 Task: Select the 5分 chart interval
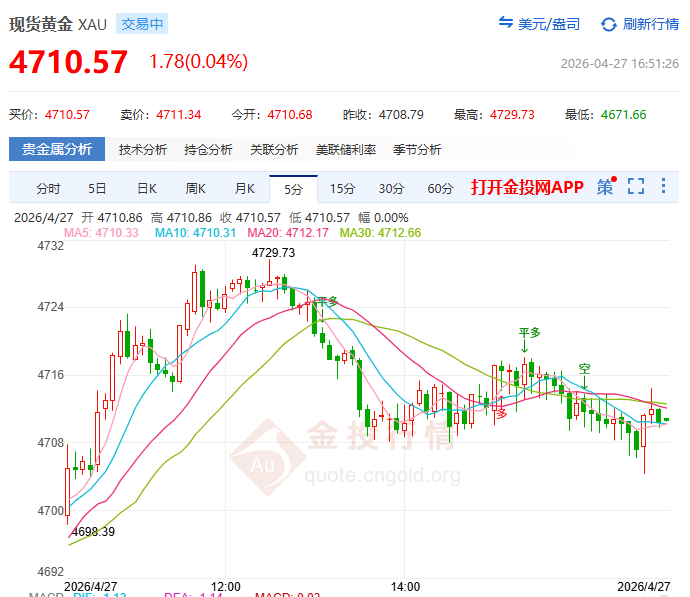294,189
